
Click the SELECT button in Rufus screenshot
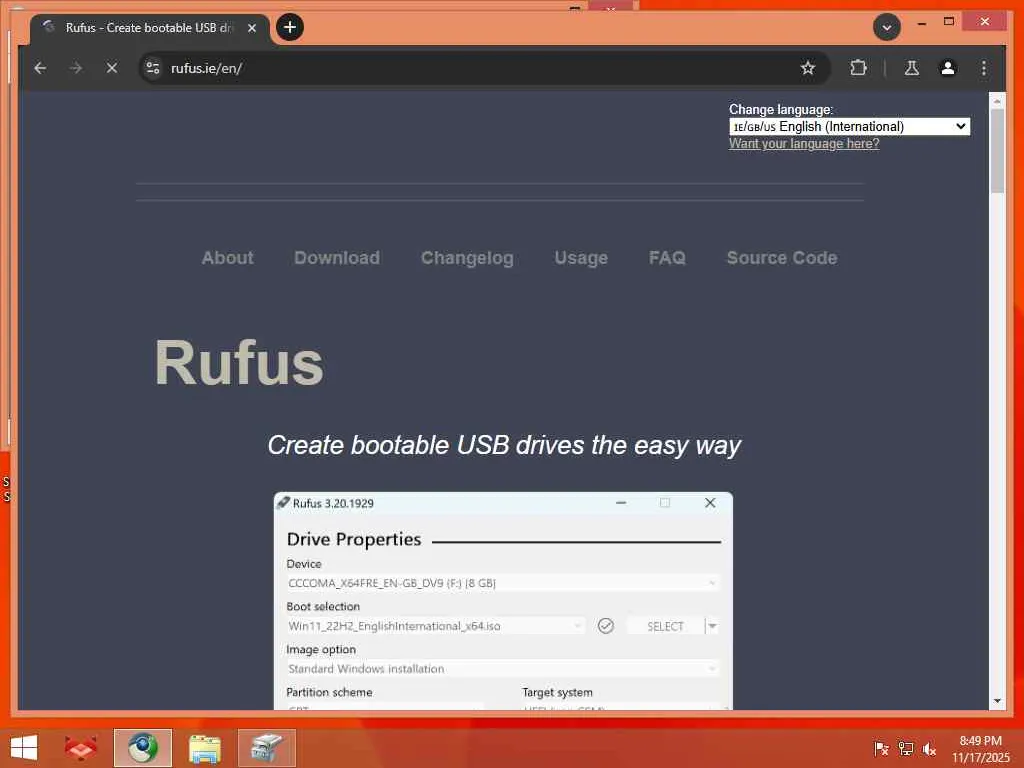point(665,626)
